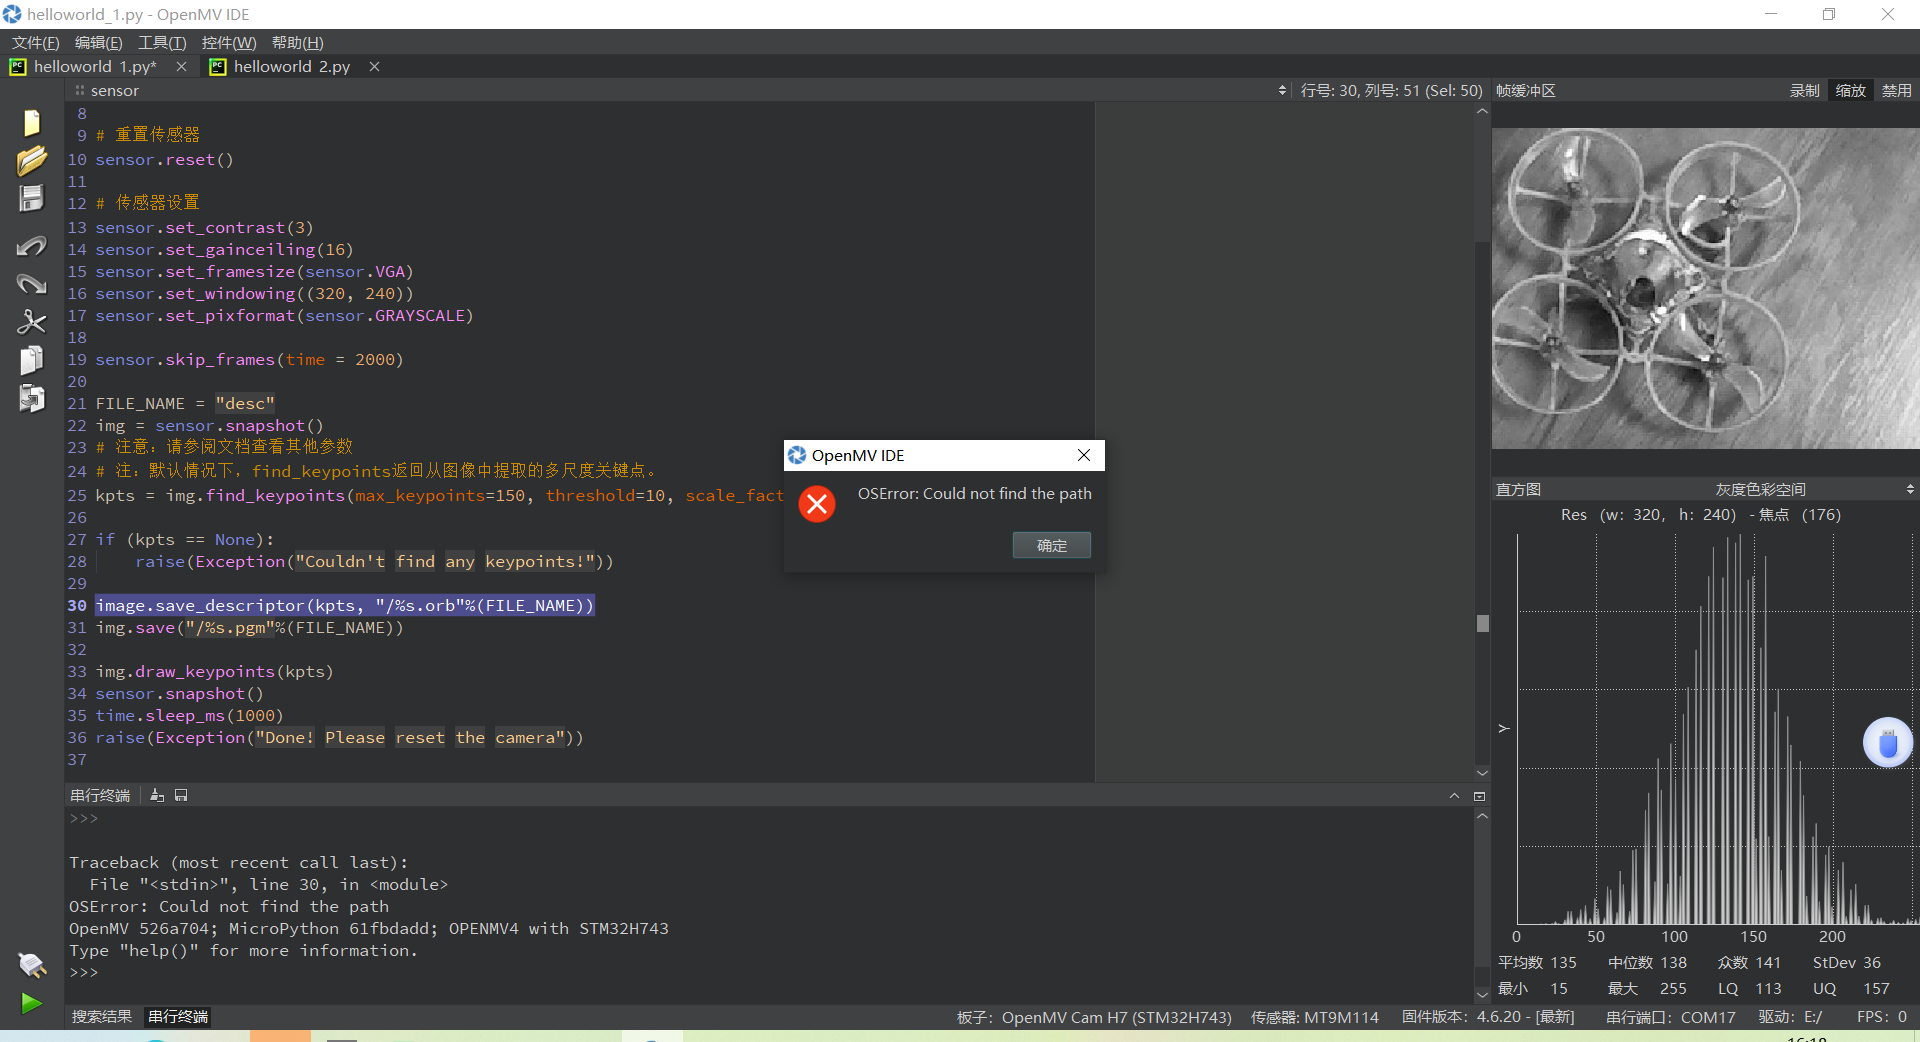Click the terminal prompt >>> at bottom
This screenshot has height=1042, width=1920.
84,972
